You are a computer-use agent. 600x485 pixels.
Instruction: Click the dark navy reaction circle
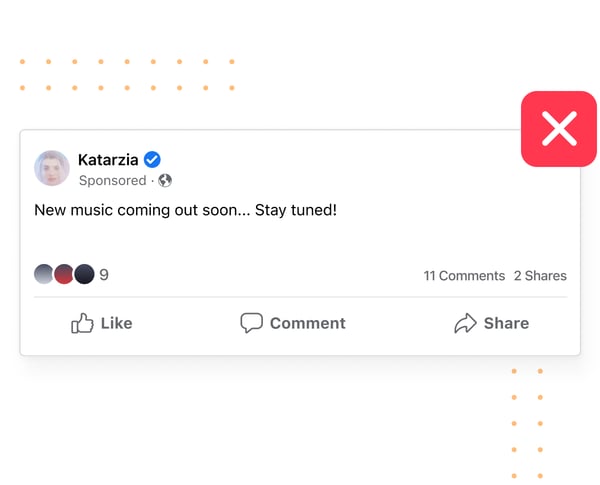(x=84, y=274)
